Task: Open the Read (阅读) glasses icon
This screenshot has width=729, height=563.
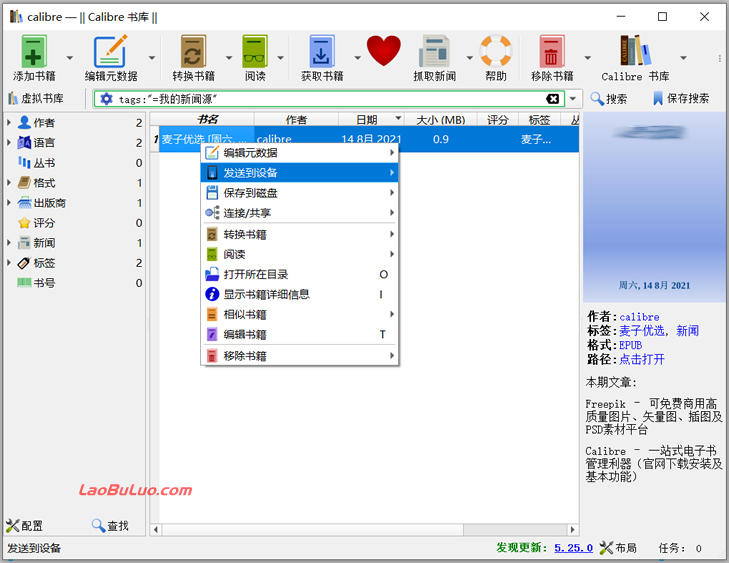Action: coord(255,52)
